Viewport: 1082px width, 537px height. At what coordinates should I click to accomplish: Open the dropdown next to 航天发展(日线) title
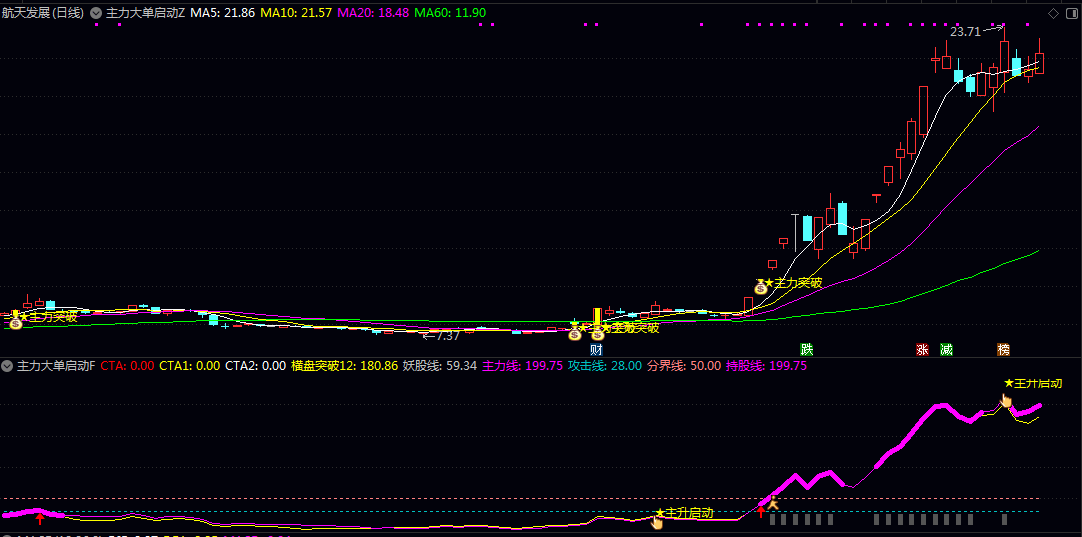click(95, 12)
